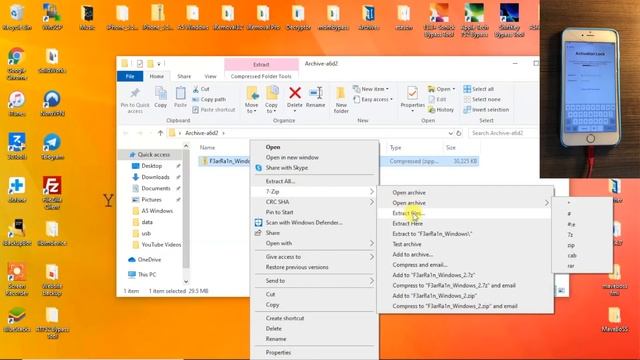Open the Quick Access Toolbar customize arrow
640x360 pixels.
[159, 64]
